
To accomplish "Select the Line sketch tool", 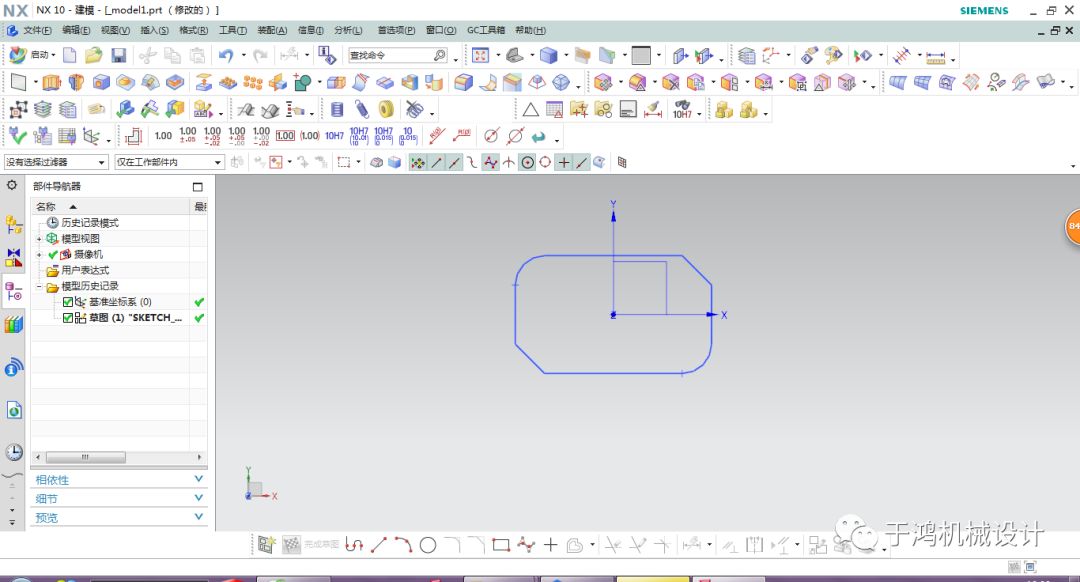I will tap(379, 545).
